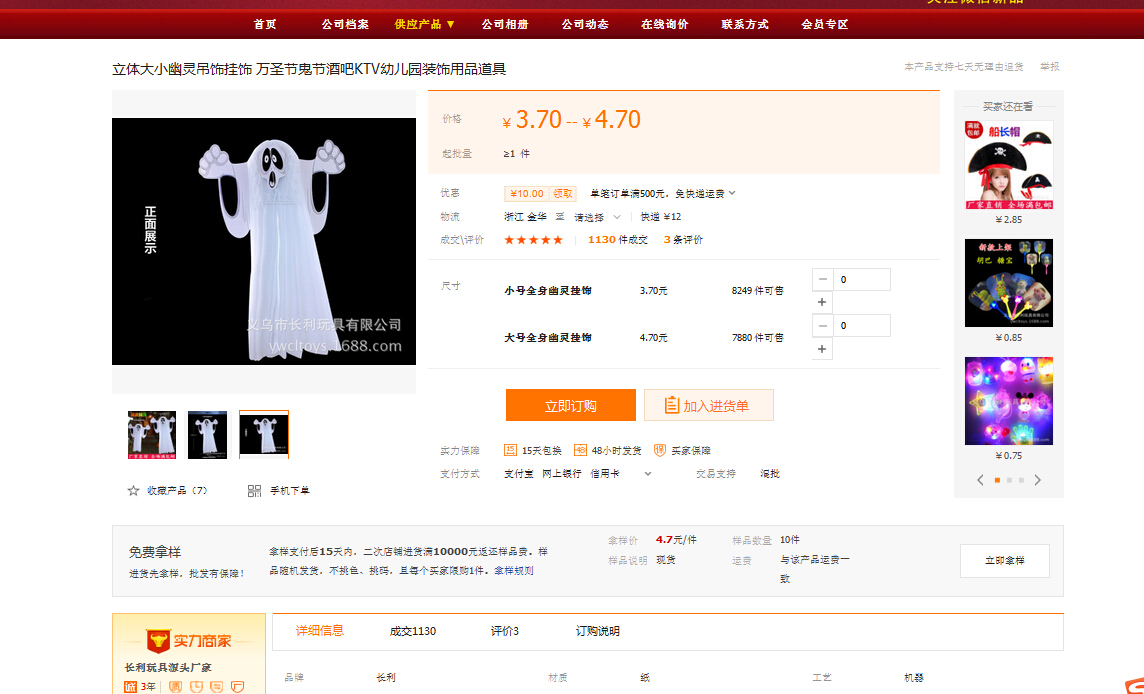Expand the payment methods chevron
The height and width of the screenshot is (694, 1144).
[648, 474]
